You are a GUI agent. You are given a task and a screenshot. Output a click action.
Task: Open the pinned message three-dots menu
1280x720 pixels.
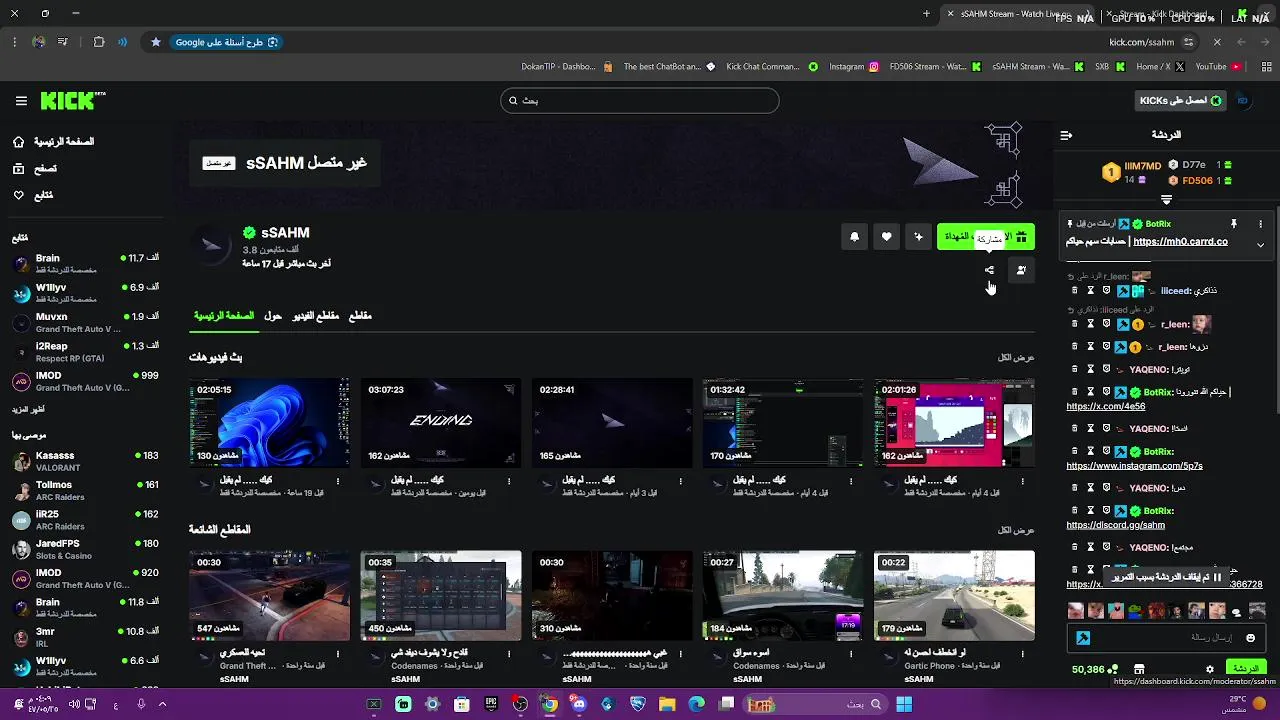[x=1260, y=224]
